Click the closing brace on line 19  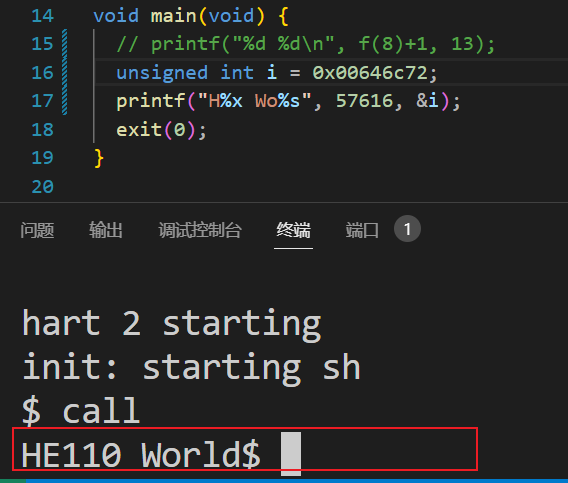[99, 158]
